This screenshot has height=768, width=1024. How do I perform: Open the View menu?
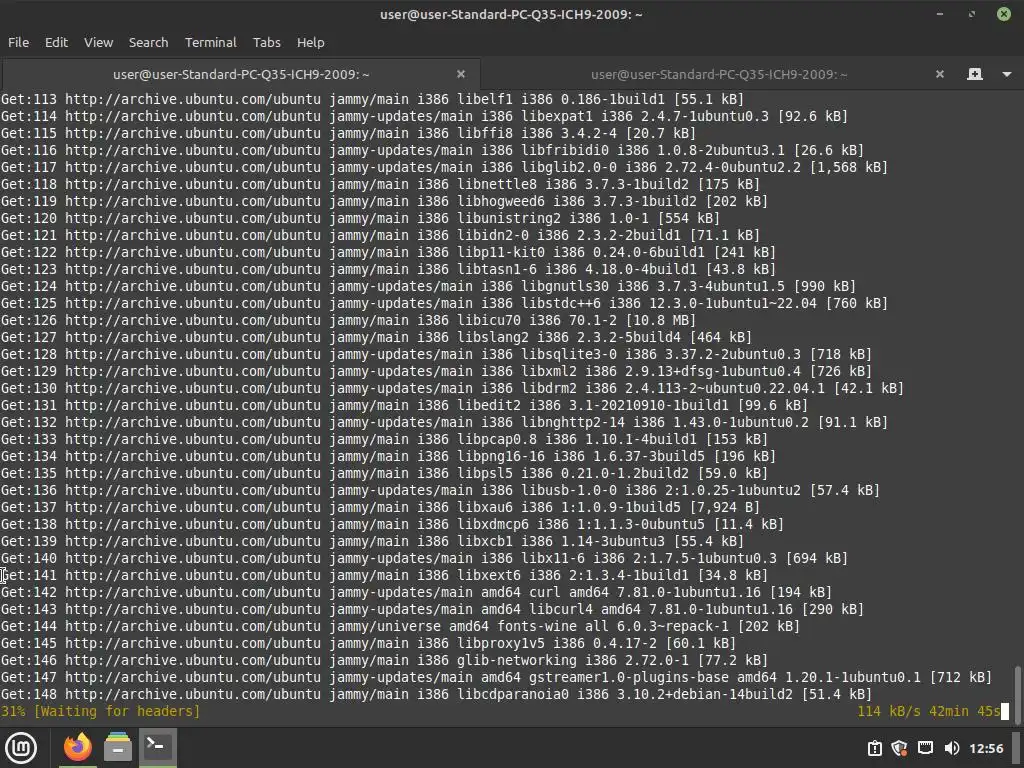point(99,42)
